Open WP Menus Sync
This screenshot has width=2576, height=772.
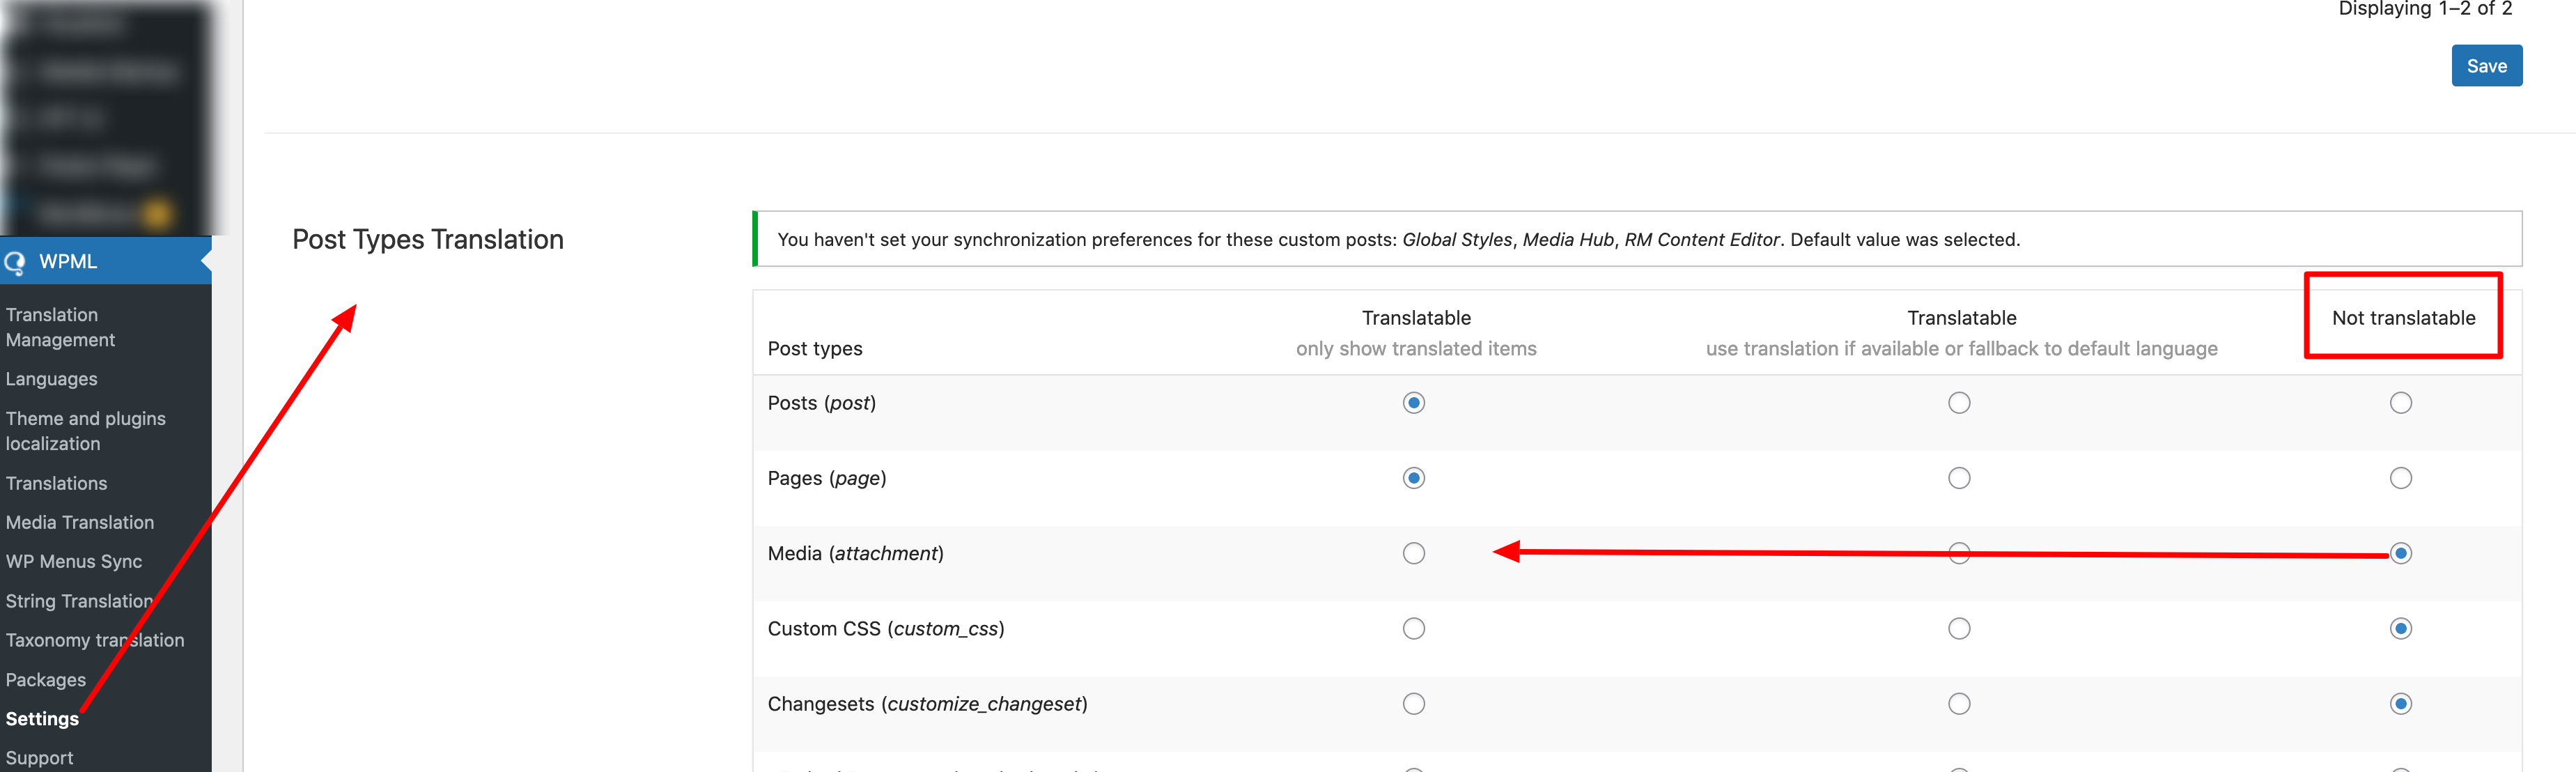74,561
